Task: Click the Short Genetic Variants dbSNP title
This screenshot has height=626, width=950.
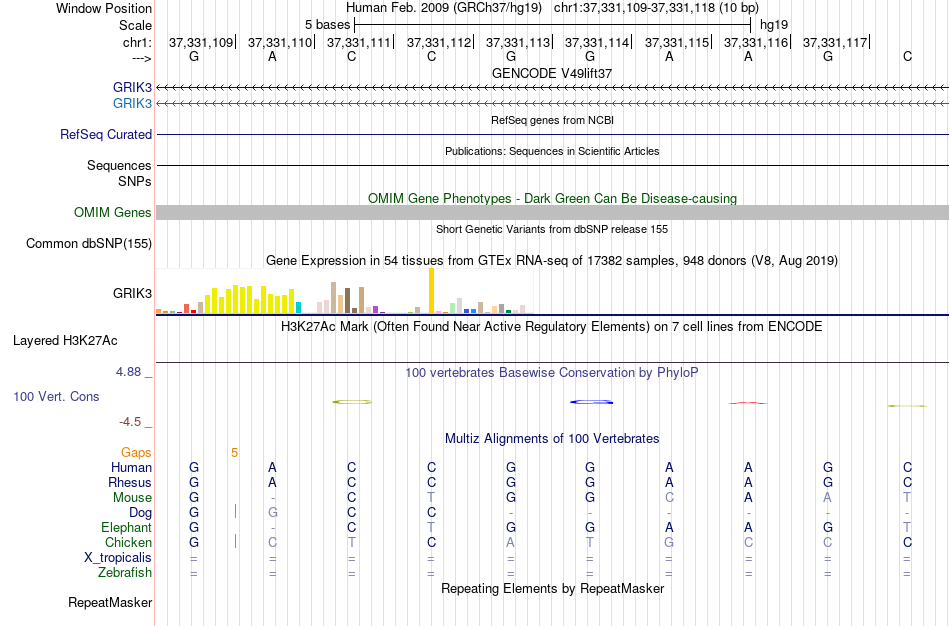Action: pyautogui.click(x=552, y=229)
